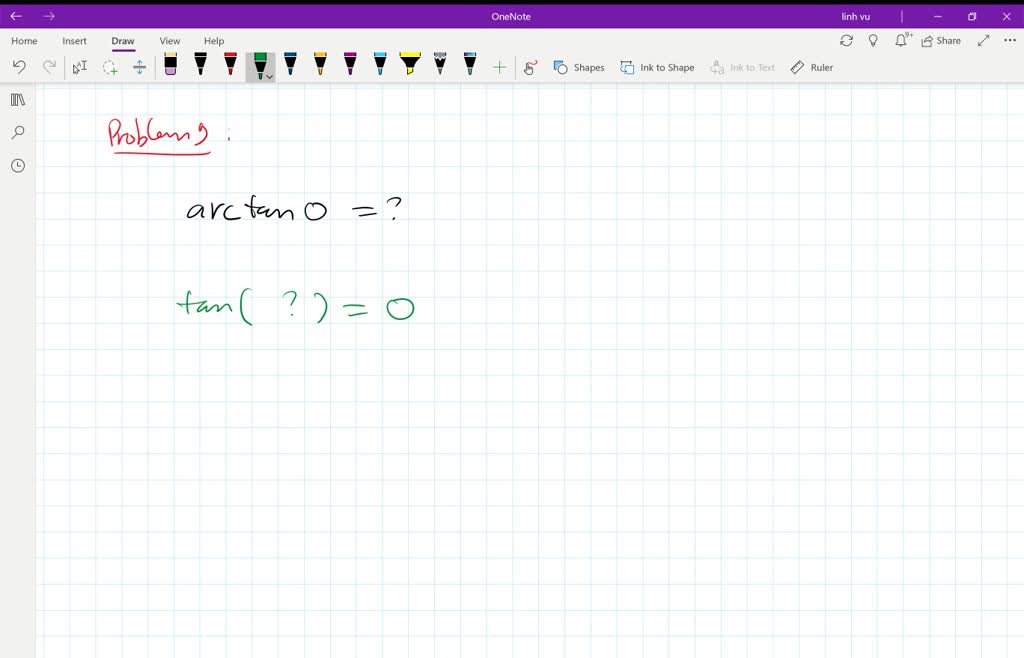Activate the currently selected green pen
The image size is (1024, 658).
click(258, 64)
